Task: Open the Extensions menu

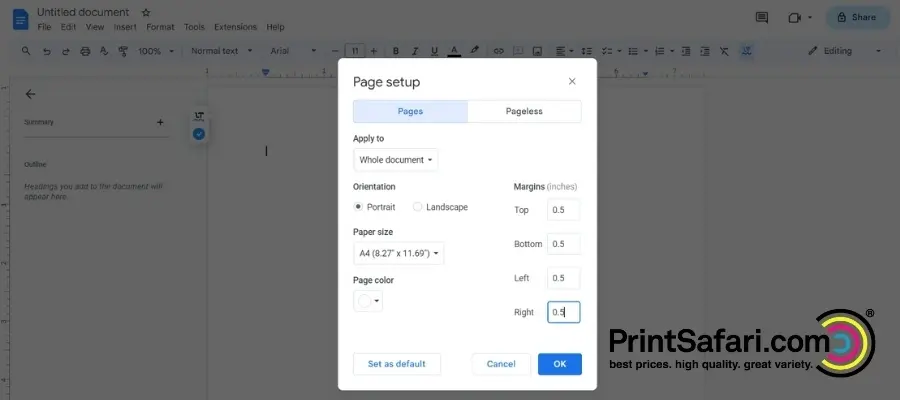Action: coord(235,27)
